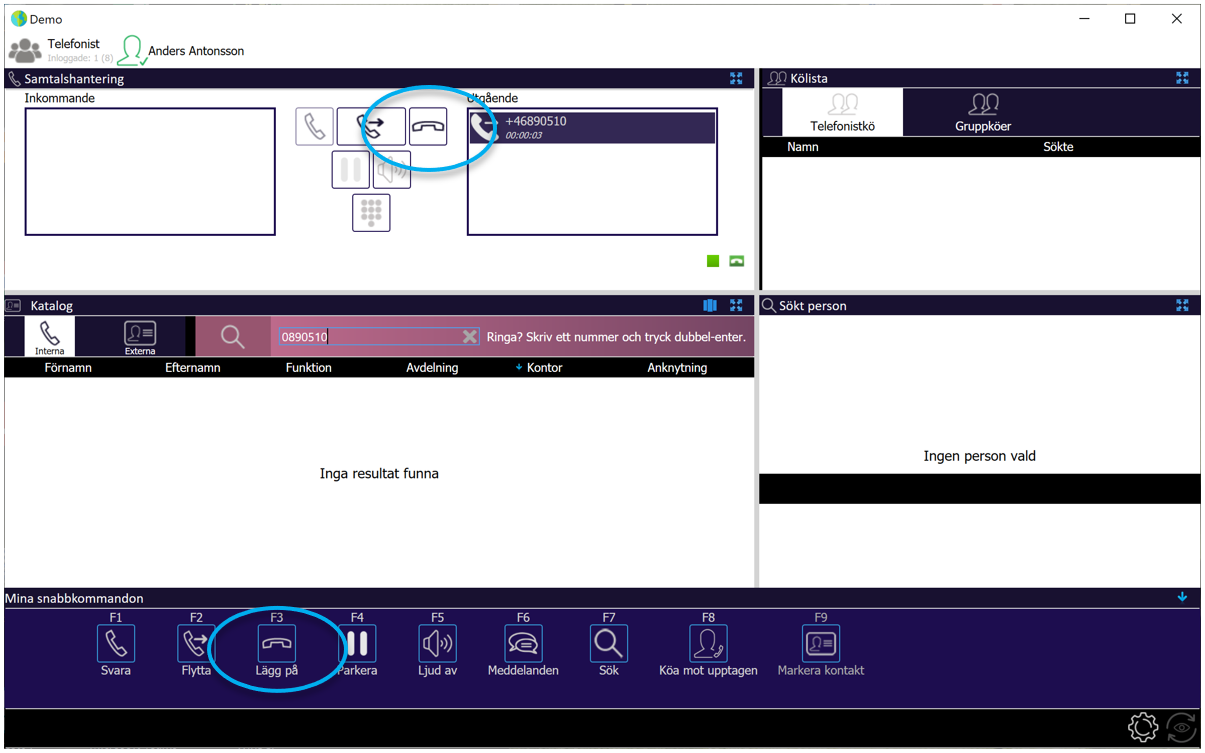1205x753 pixels.
Task: Sort by the Avdelning column
Action: tap(432, 368)
